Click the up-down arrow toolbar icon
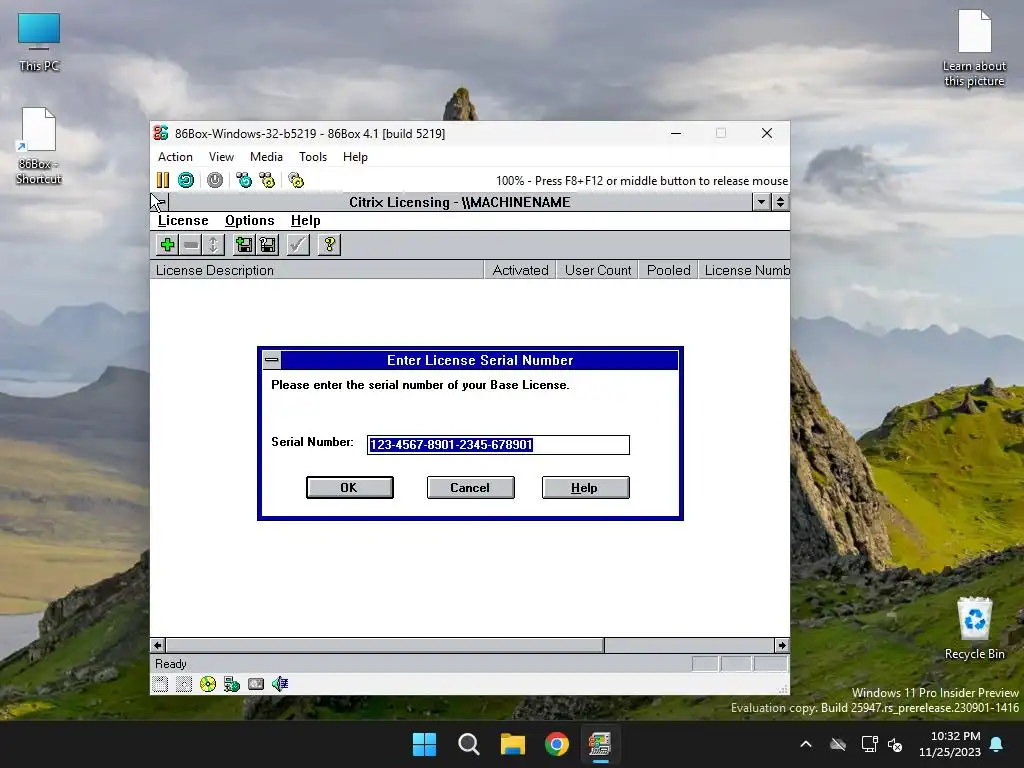The image size is (1024, 768). tap(213, 245)
